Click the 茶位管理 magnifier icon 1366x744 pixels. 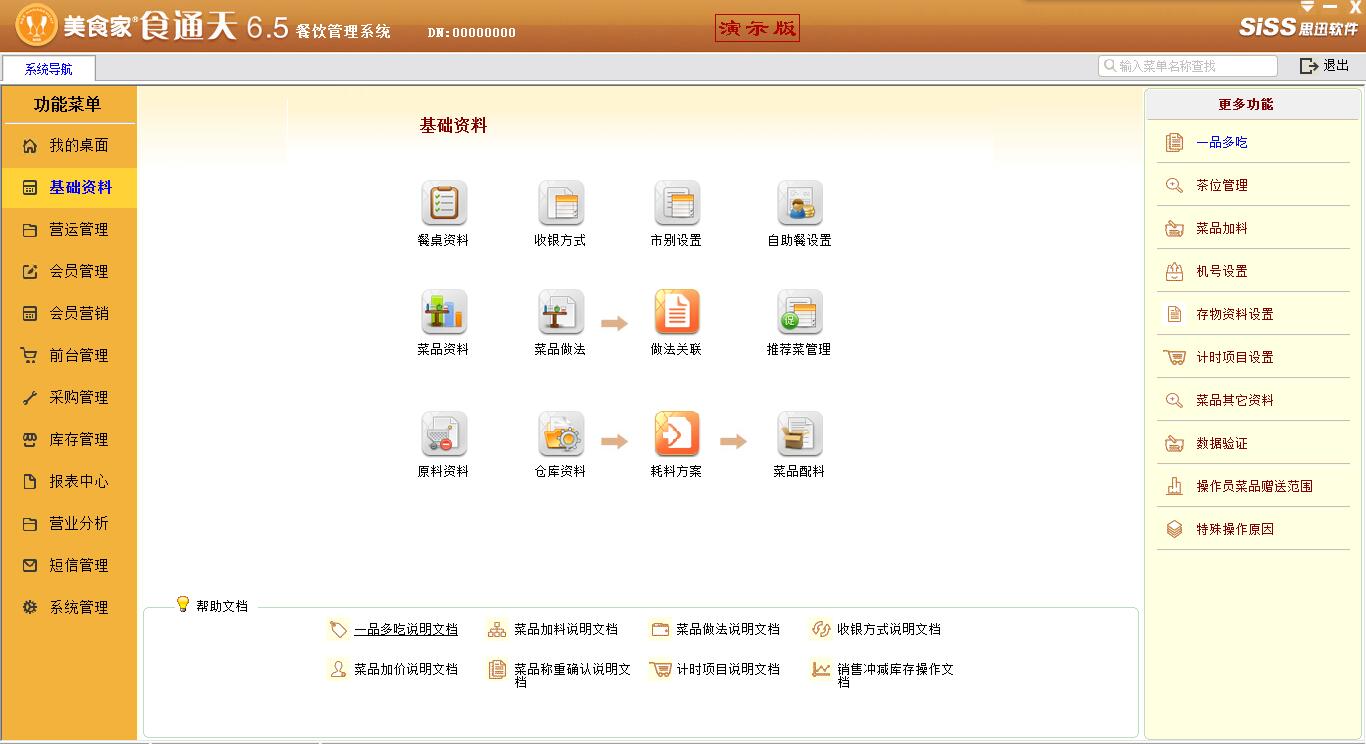(x=1175, y=185)
